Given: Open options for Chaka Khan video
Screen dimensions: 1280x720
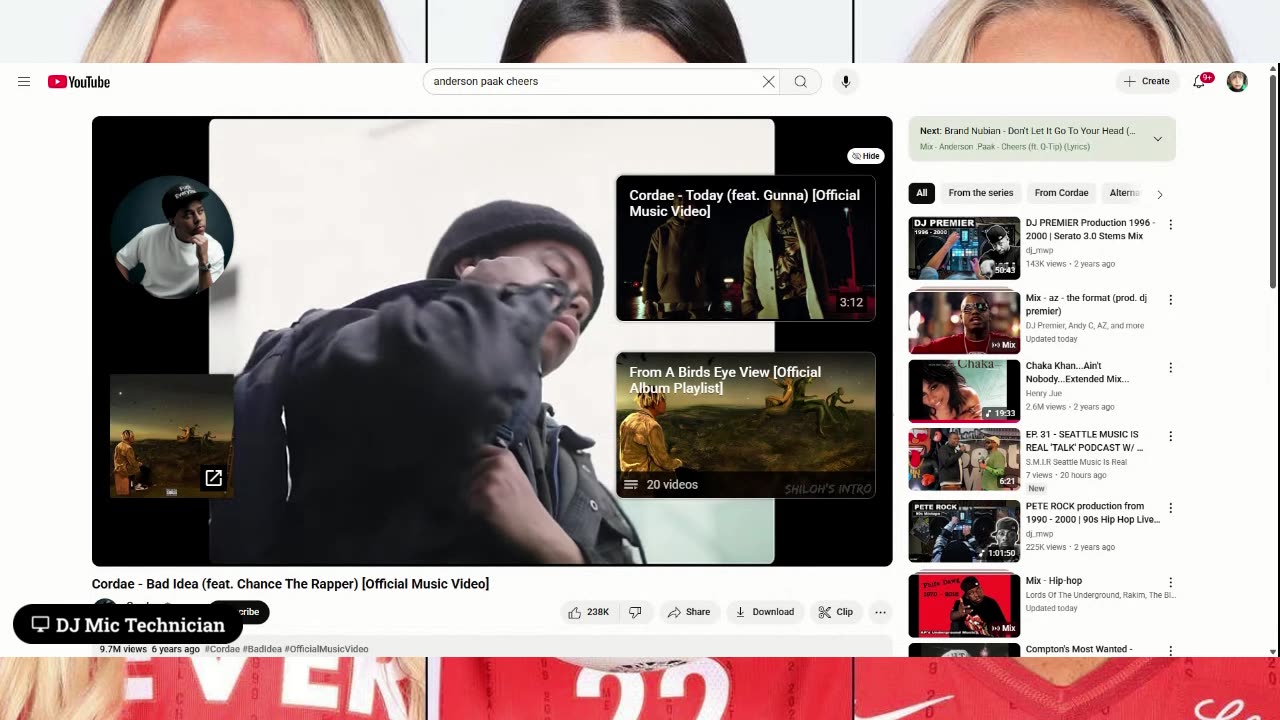Looking at the screenshot, I should [x=1170, y=368].
